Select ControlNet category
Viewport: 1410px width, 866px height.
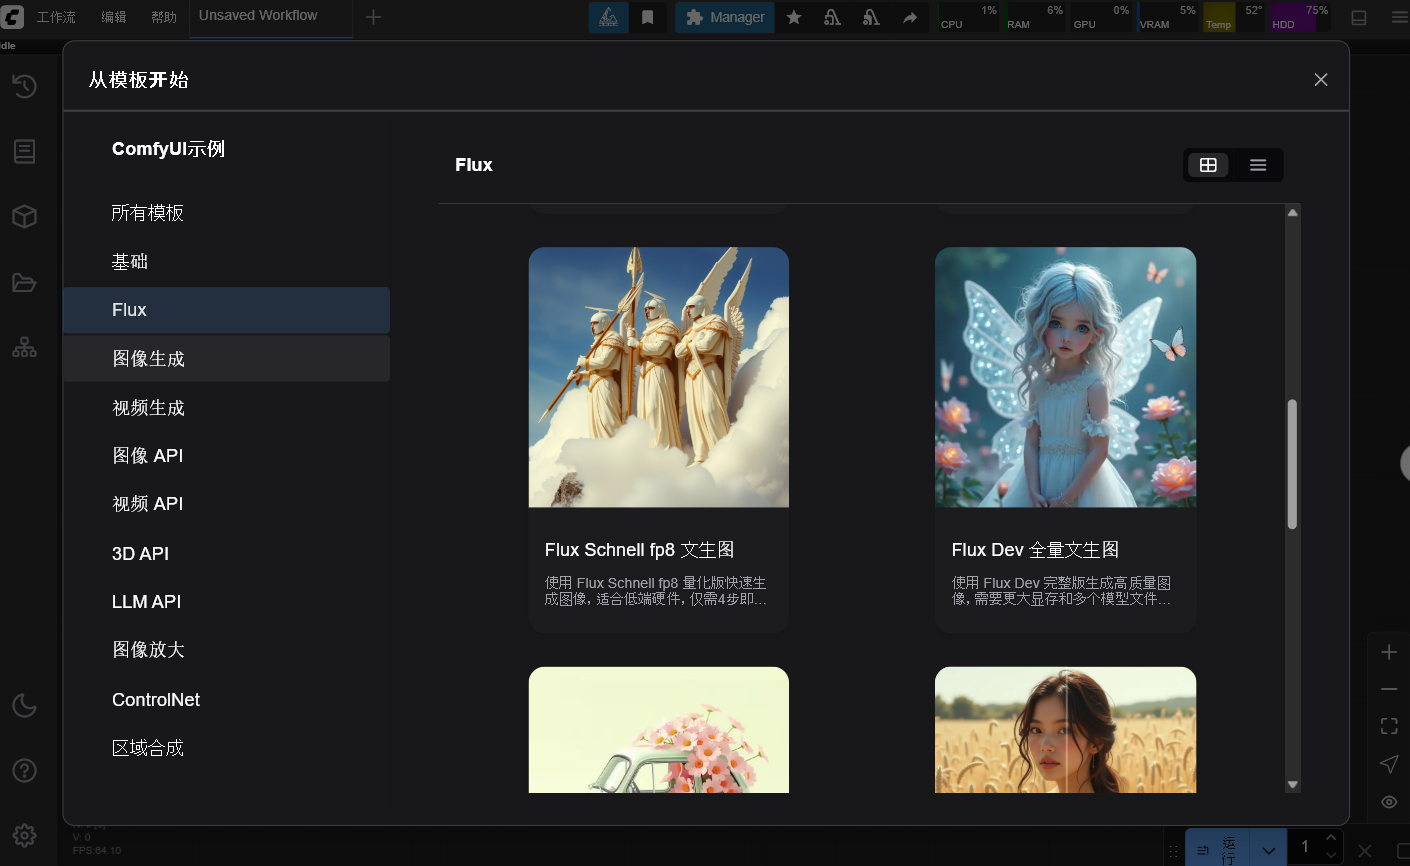tap(226, 699)
